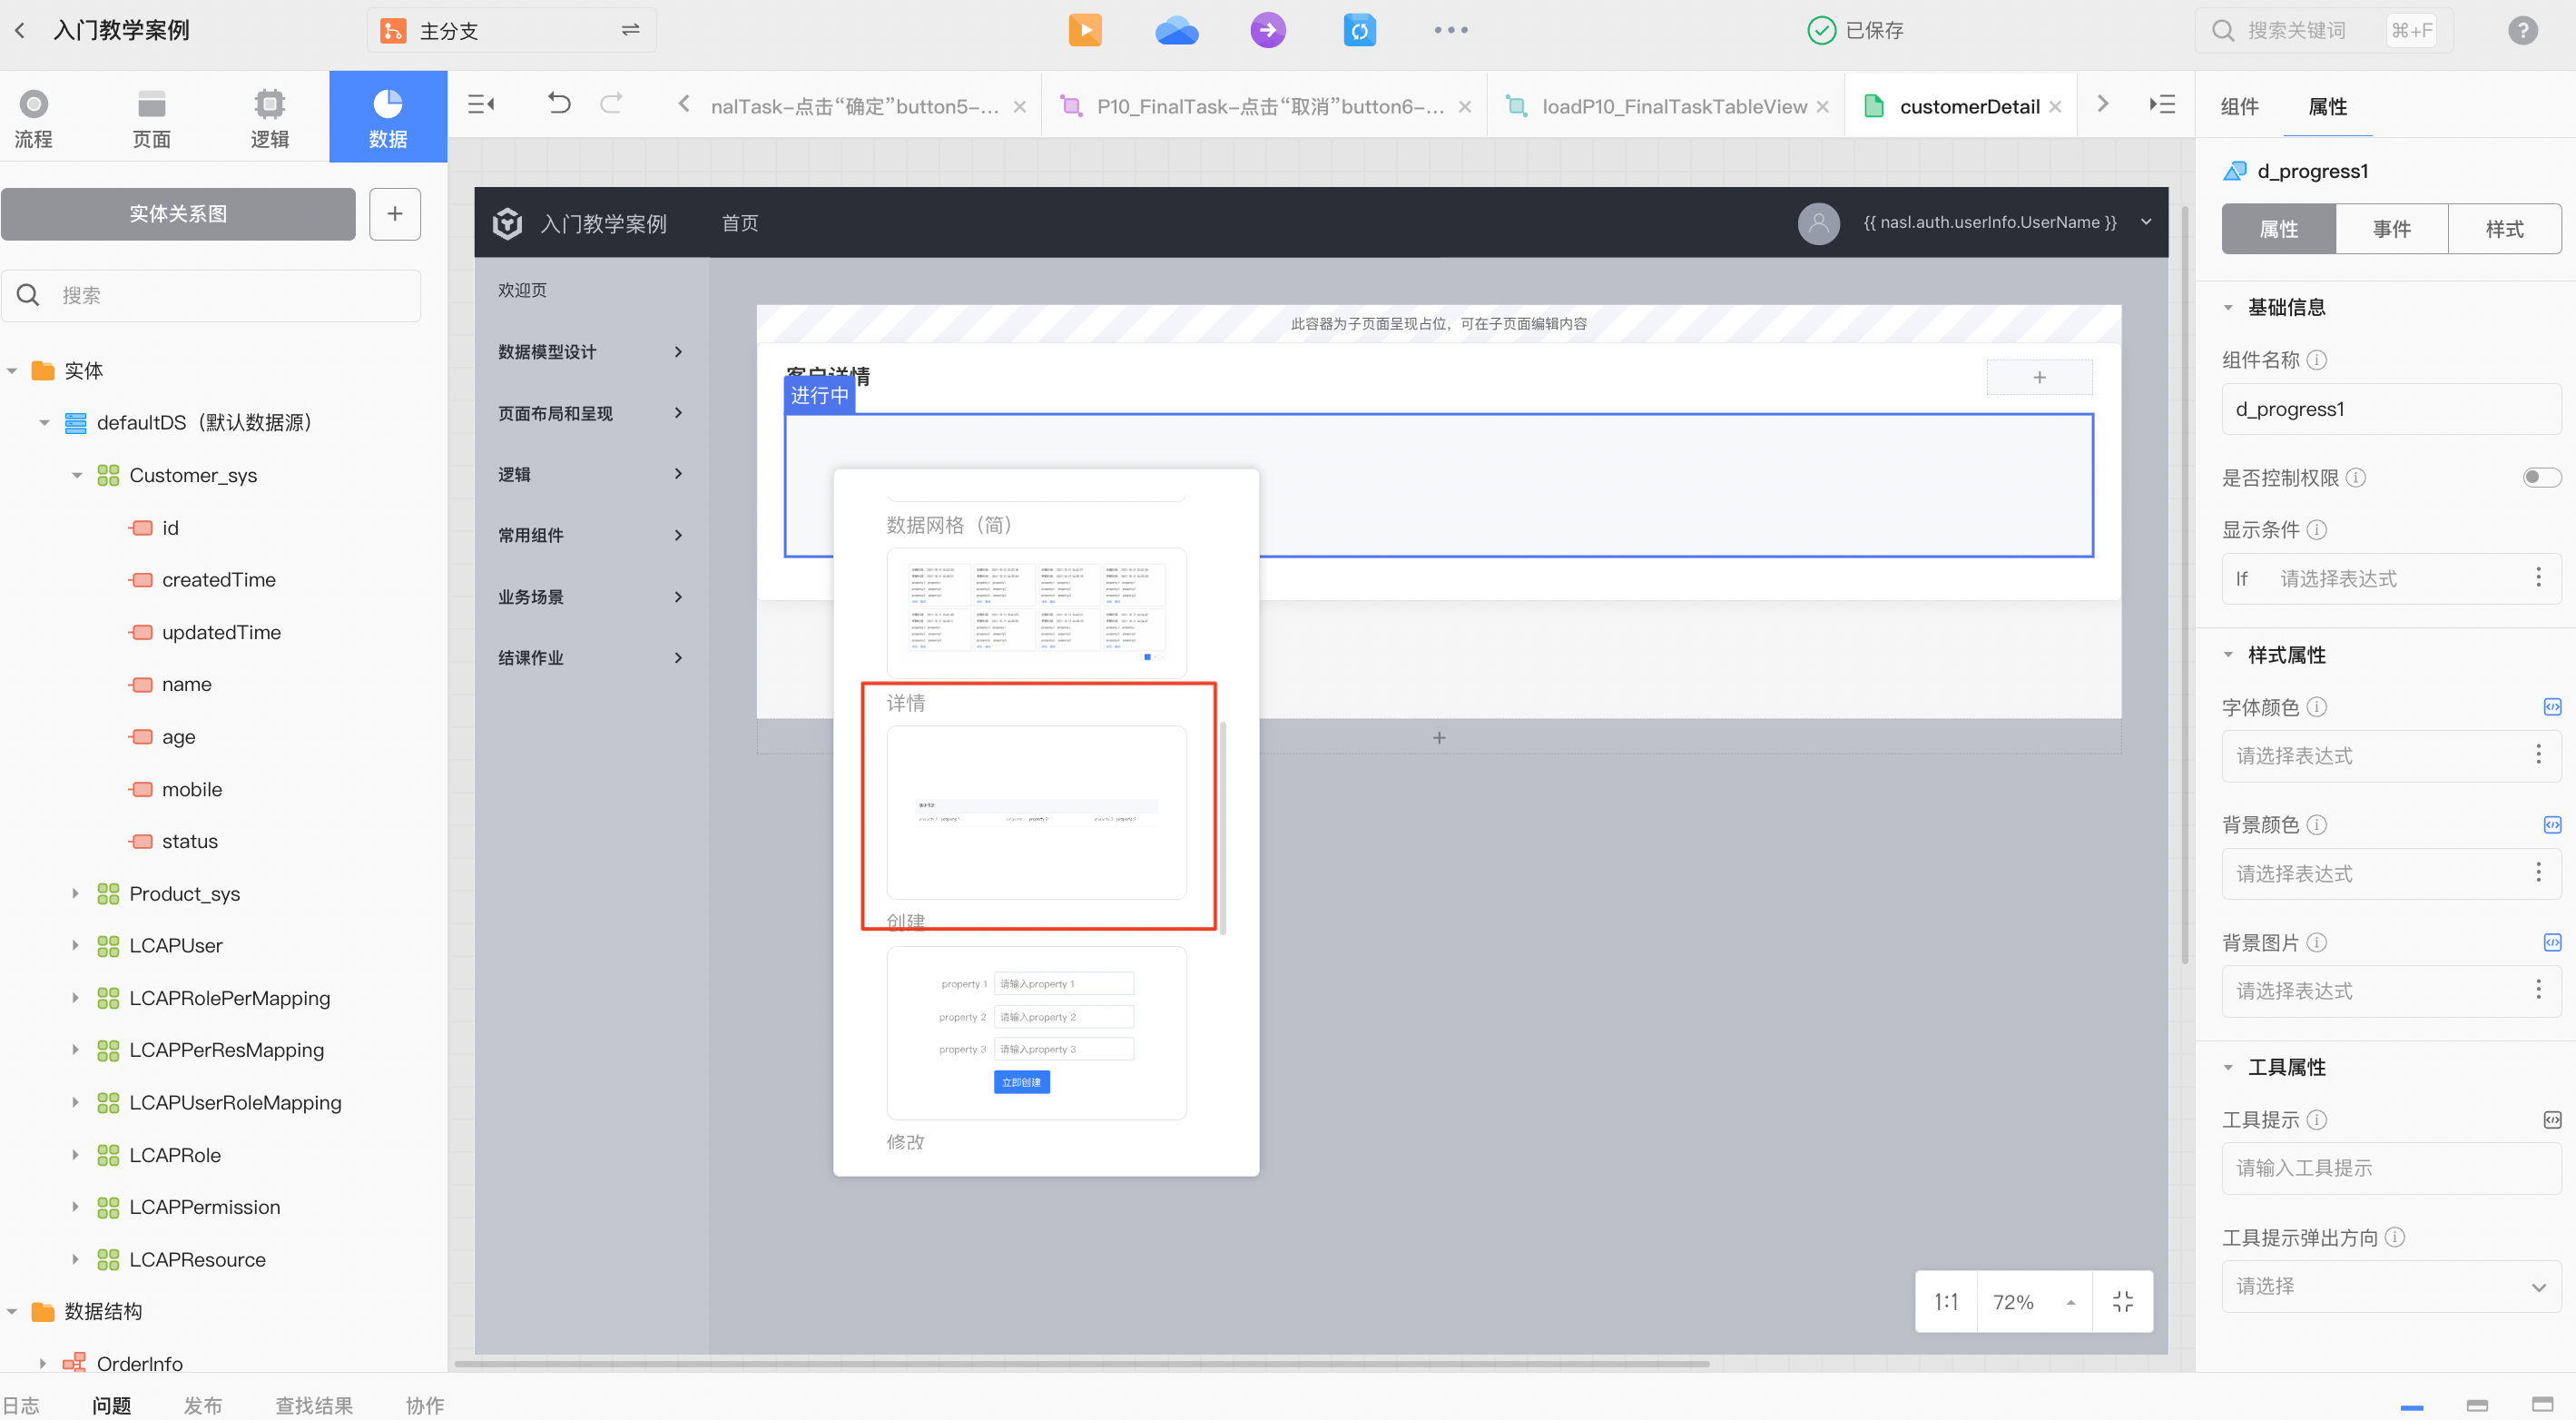The width and height of the screenshot is (2576, 1420).
Task: Expand the Customer_sys entity tree
Action: coord(74,474)
